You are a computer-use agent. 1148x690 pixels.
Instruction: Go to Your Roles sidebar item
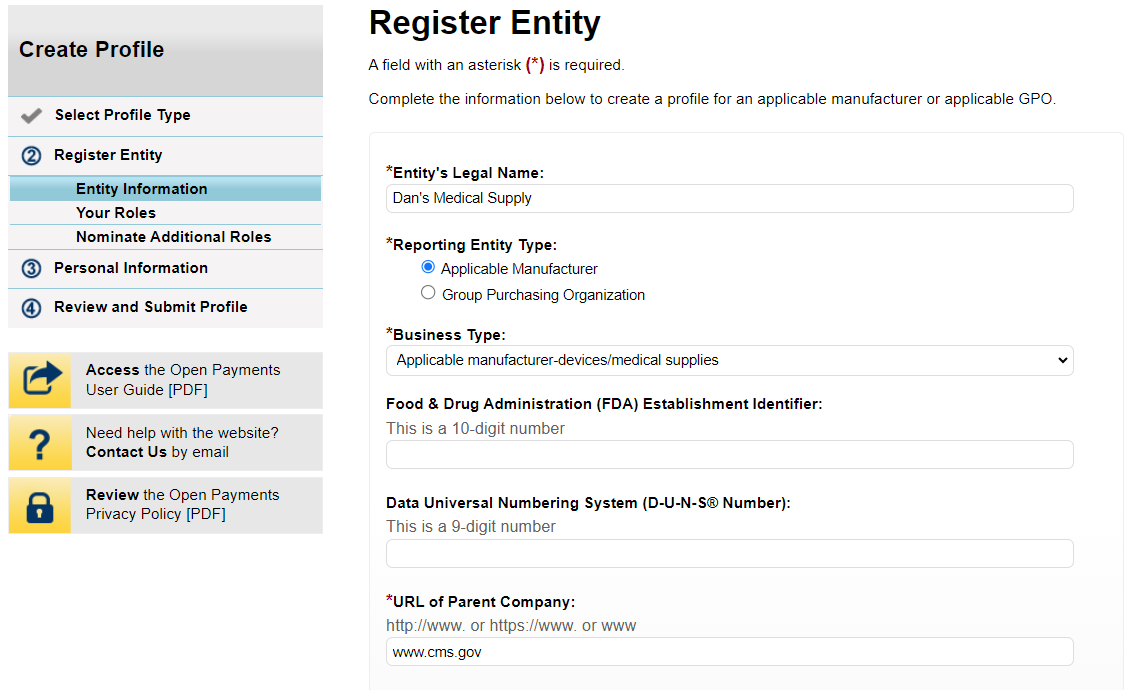116,213
